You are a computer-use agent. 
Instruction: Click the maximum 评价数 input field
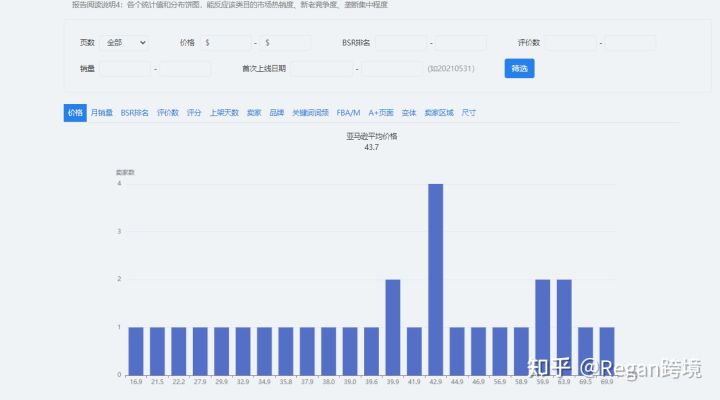pyautogui.click(x=630, y=43)
